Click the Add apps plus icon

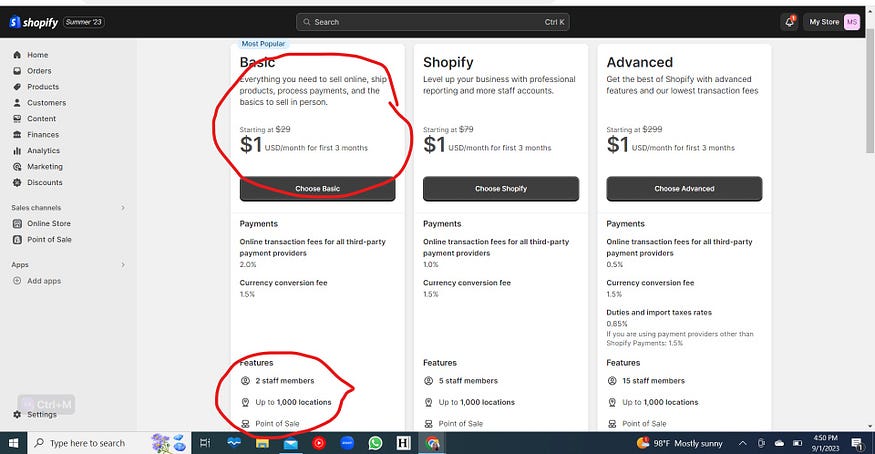click(x=17, y=281)
